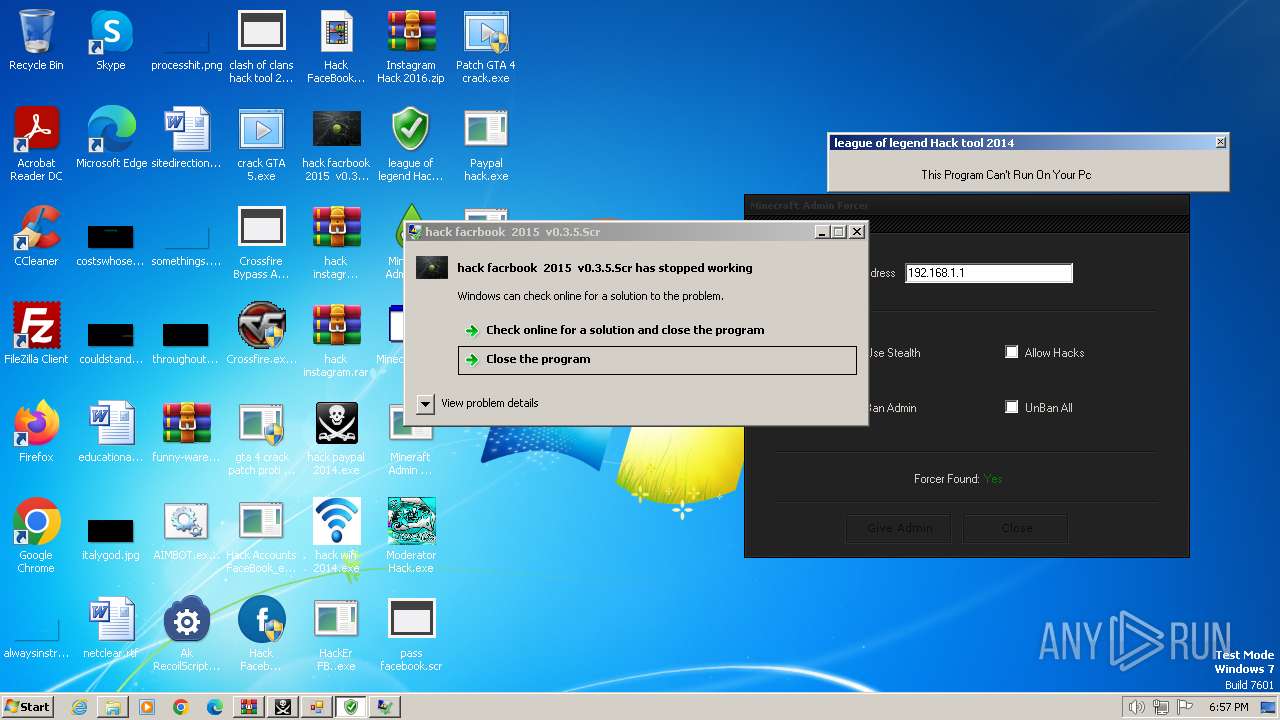Viewport: 1280px width, 720px height.
Task: Select hack paypal 2014.exe skull icon
Action: click(x=336, y=439)
